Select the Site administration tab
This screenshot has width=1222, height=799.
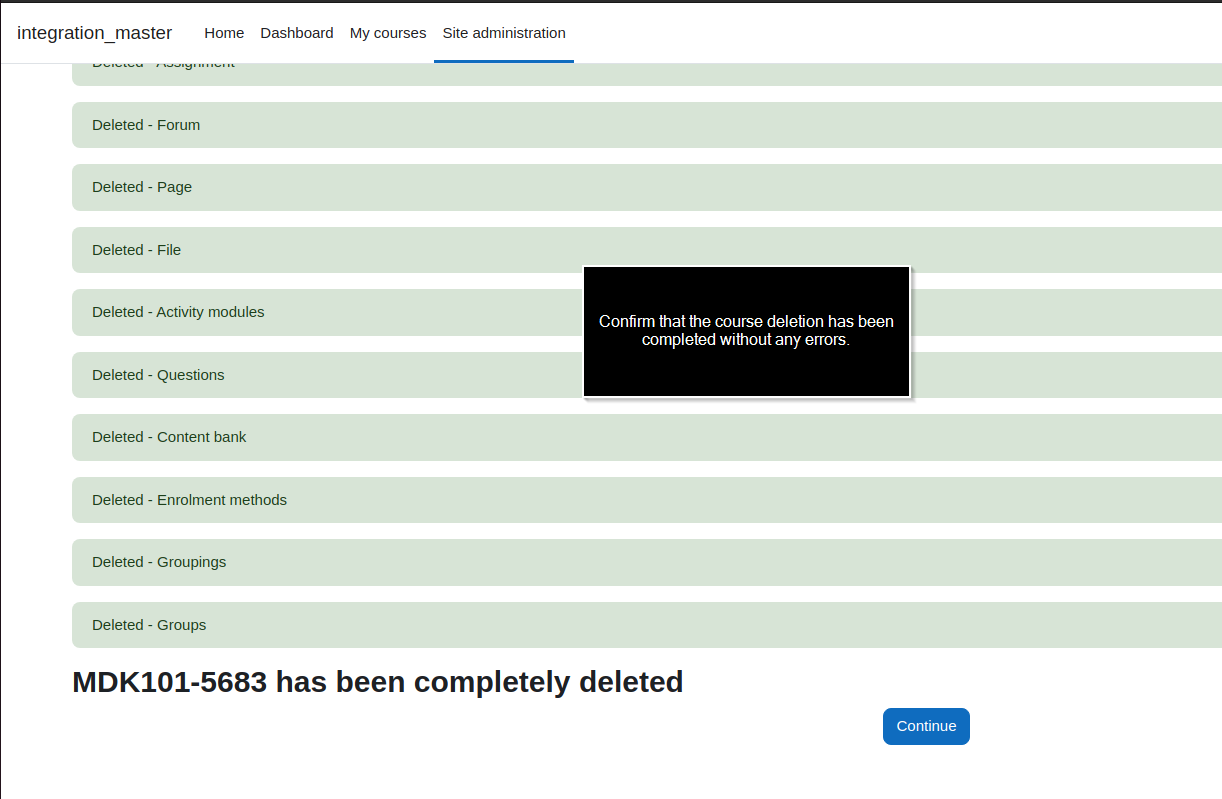[x=504, y=33]
